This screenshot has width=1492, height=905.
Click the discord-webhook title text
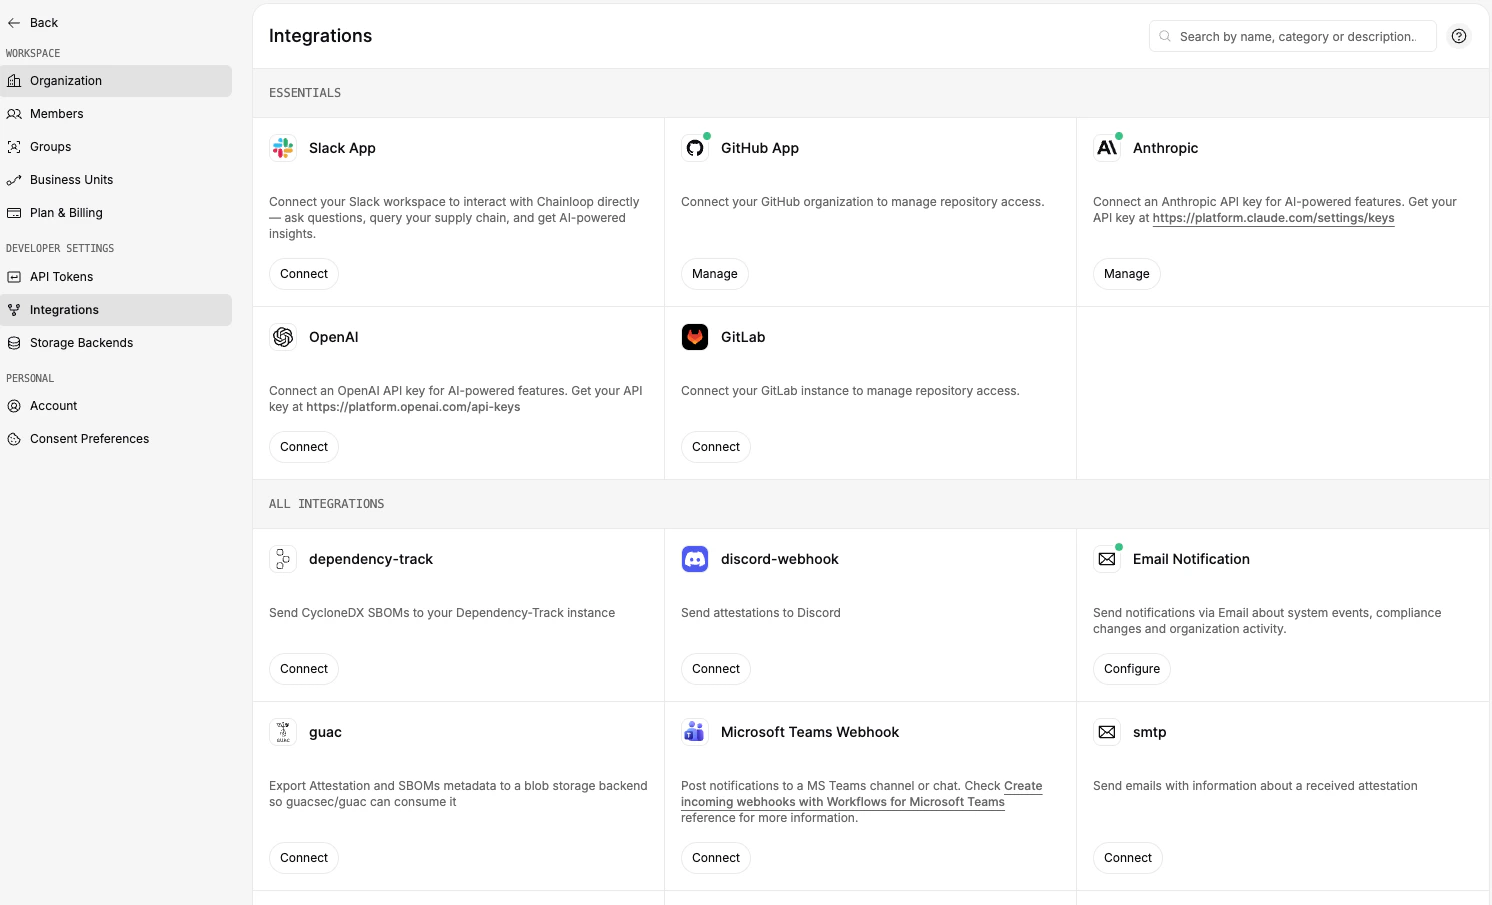780,559
